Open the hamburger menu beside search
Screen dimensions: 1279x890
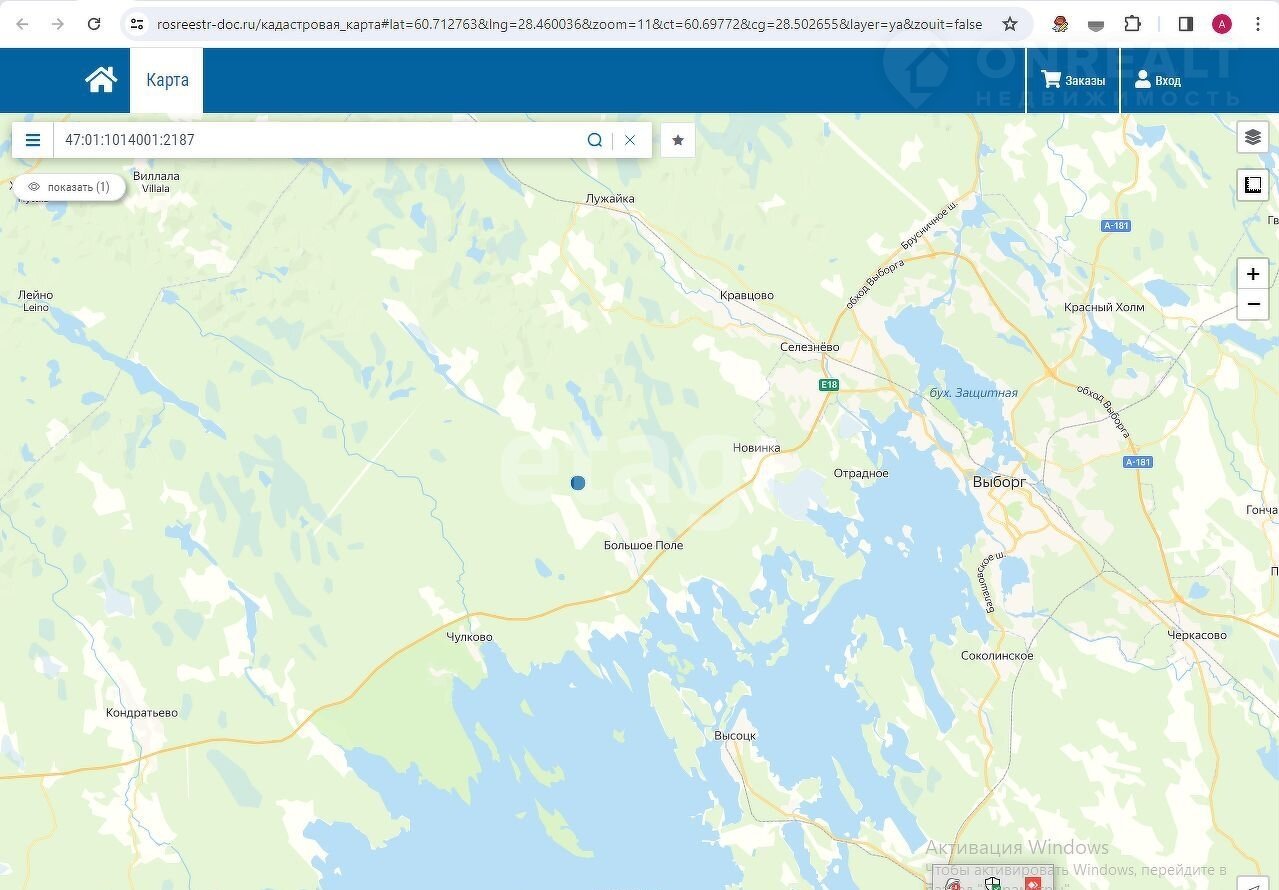point(33,140)
